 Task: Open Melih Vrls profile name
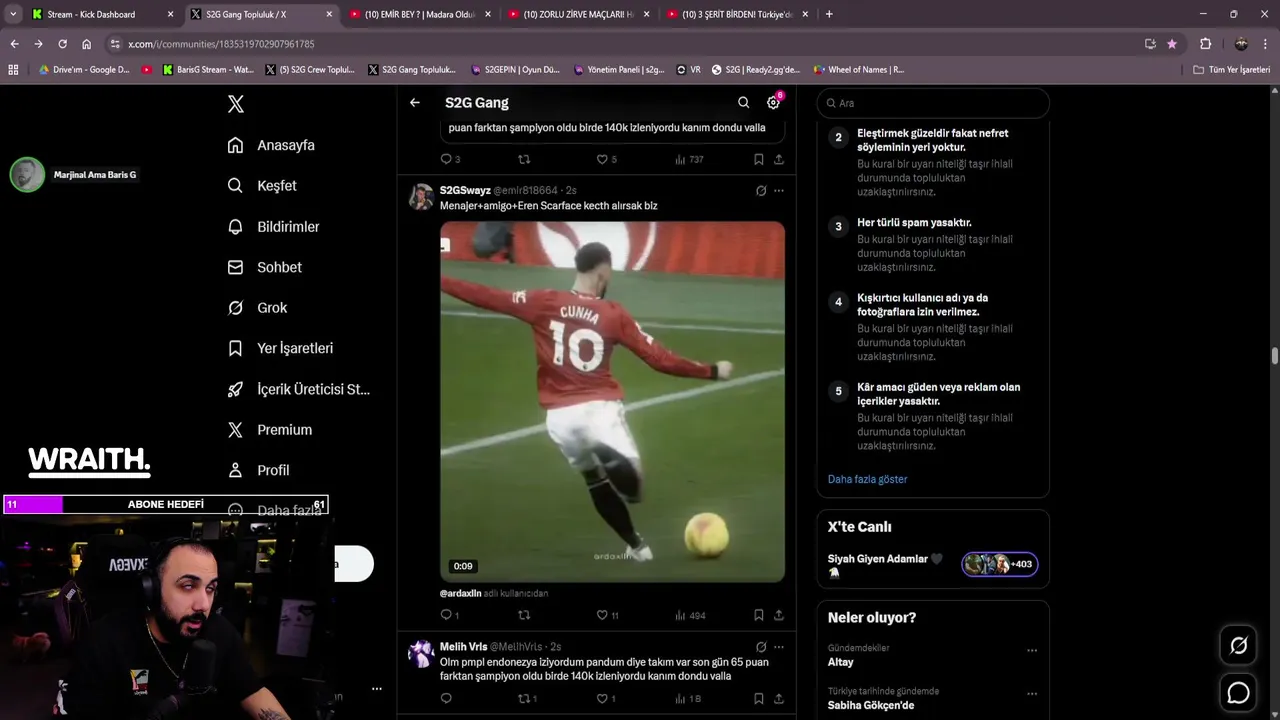(463, 647)
